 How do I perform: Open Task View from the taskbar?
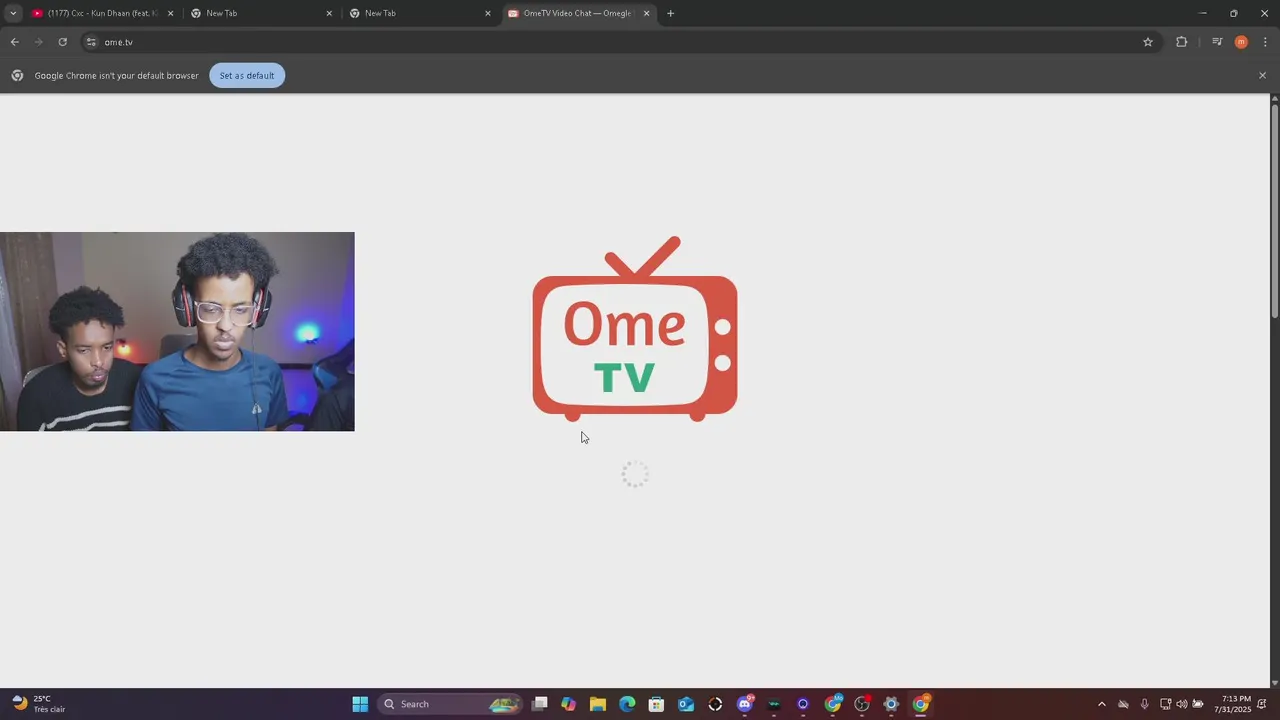click(x=540, y=704)
